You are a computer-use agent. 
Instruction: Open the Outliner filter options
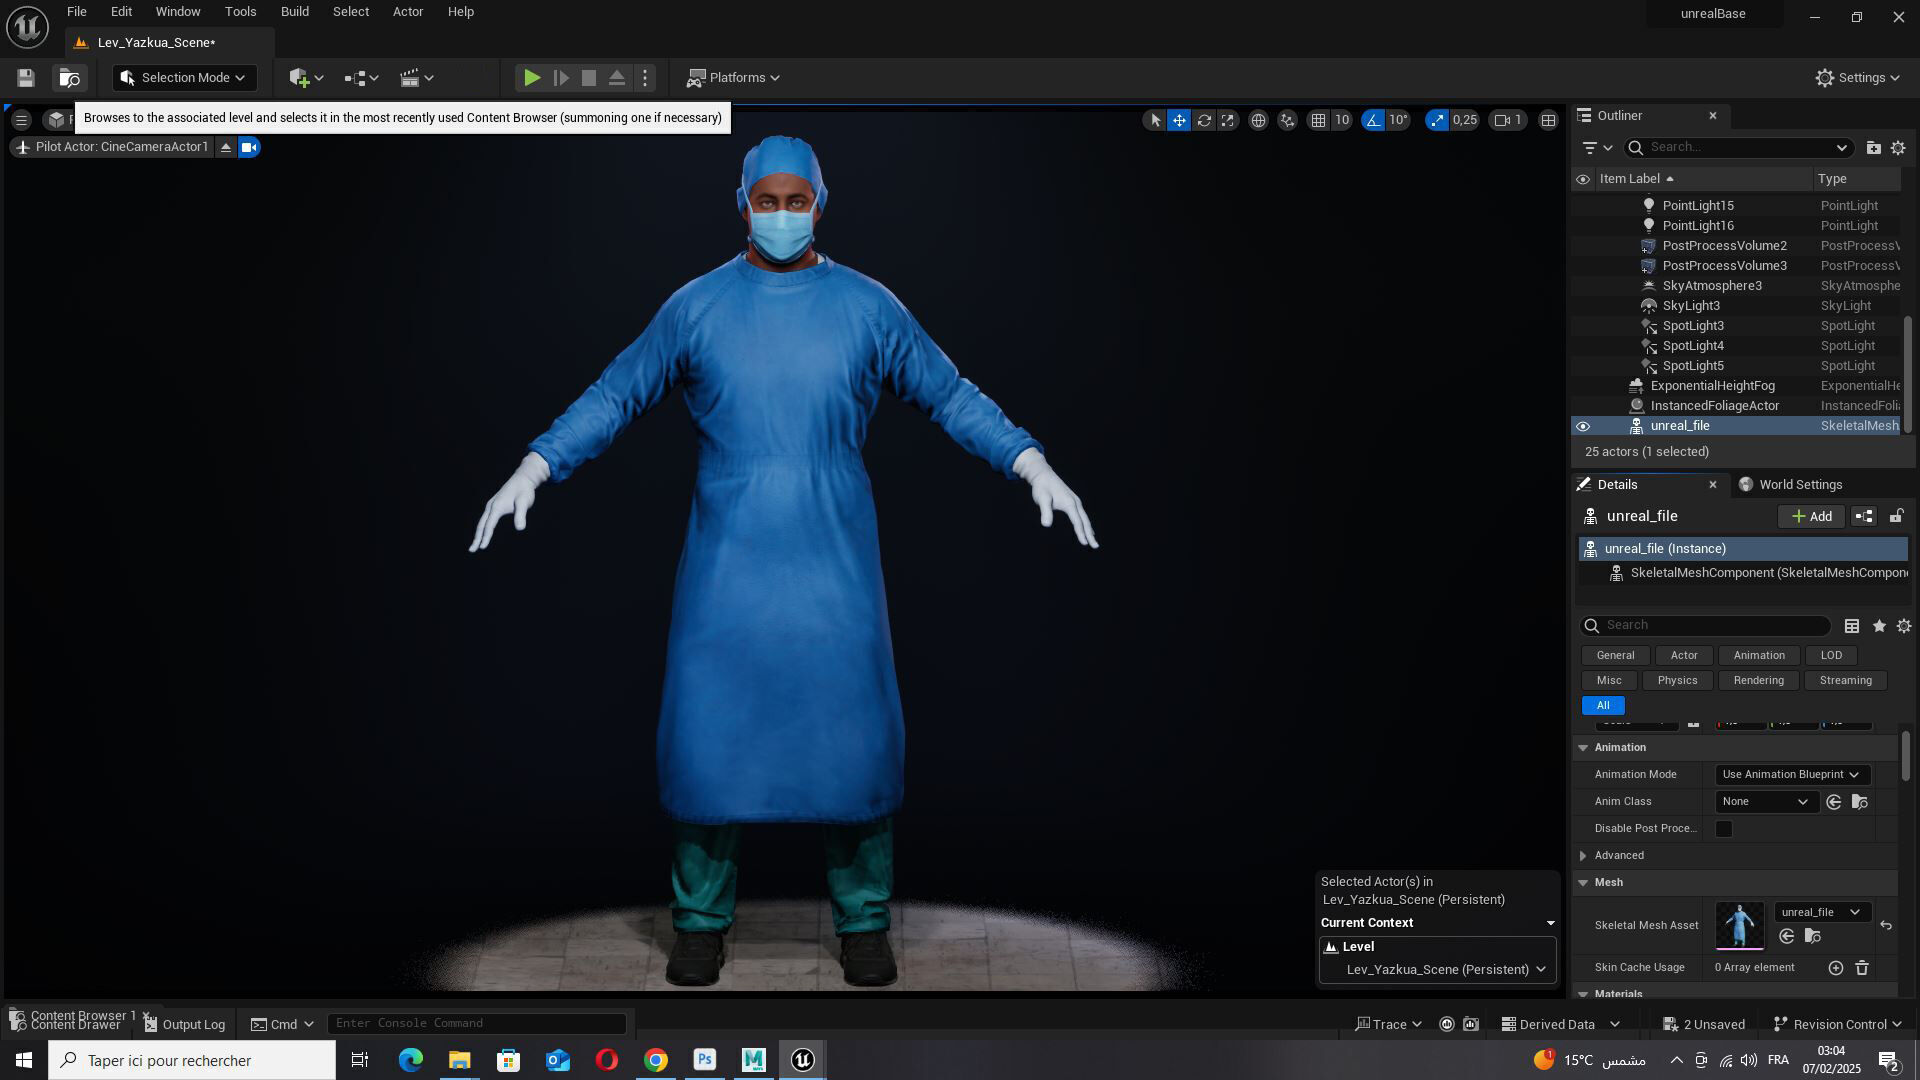click(x=1597, y=148)
